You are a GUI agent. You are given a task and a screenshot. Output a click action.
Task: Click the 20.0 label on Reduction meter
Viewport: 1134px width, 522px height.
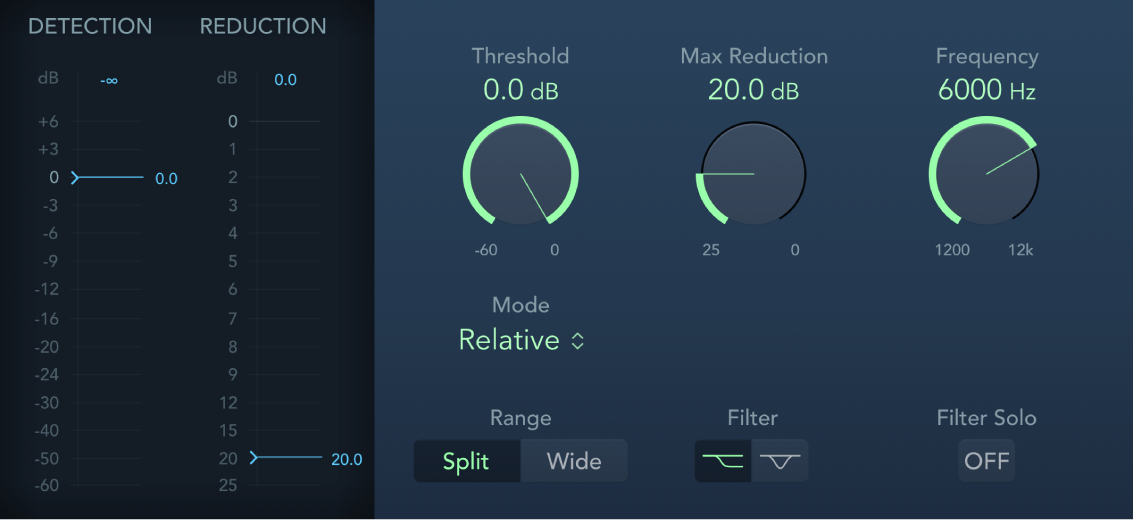pos(346,460)
